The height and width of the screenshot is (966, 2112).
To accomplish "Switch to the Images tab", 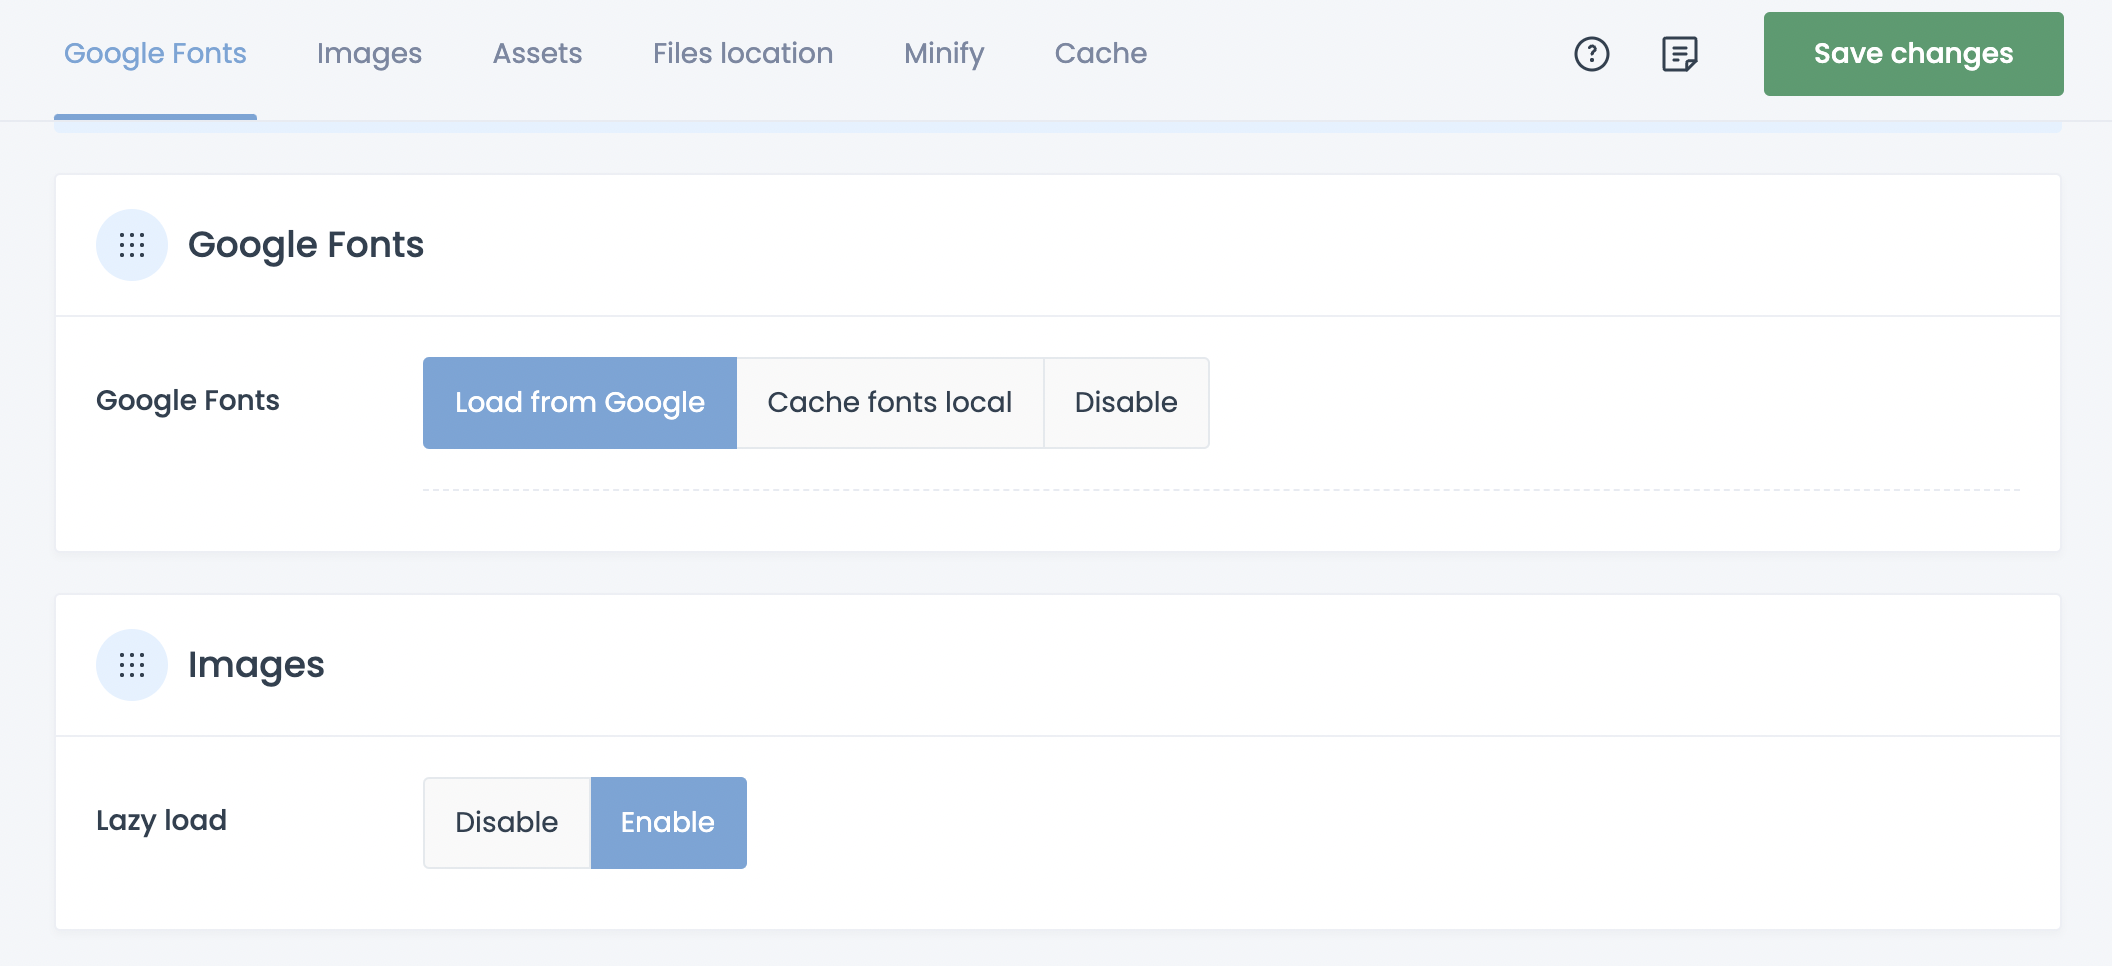I will pyautogui.click(x=369, y=54).
